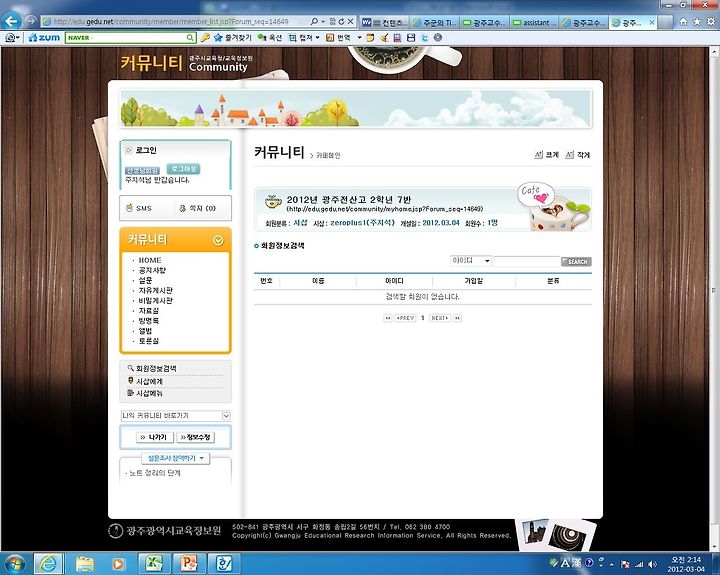Click the zeroplus1(주지석) sysop link

click(362, 223)
